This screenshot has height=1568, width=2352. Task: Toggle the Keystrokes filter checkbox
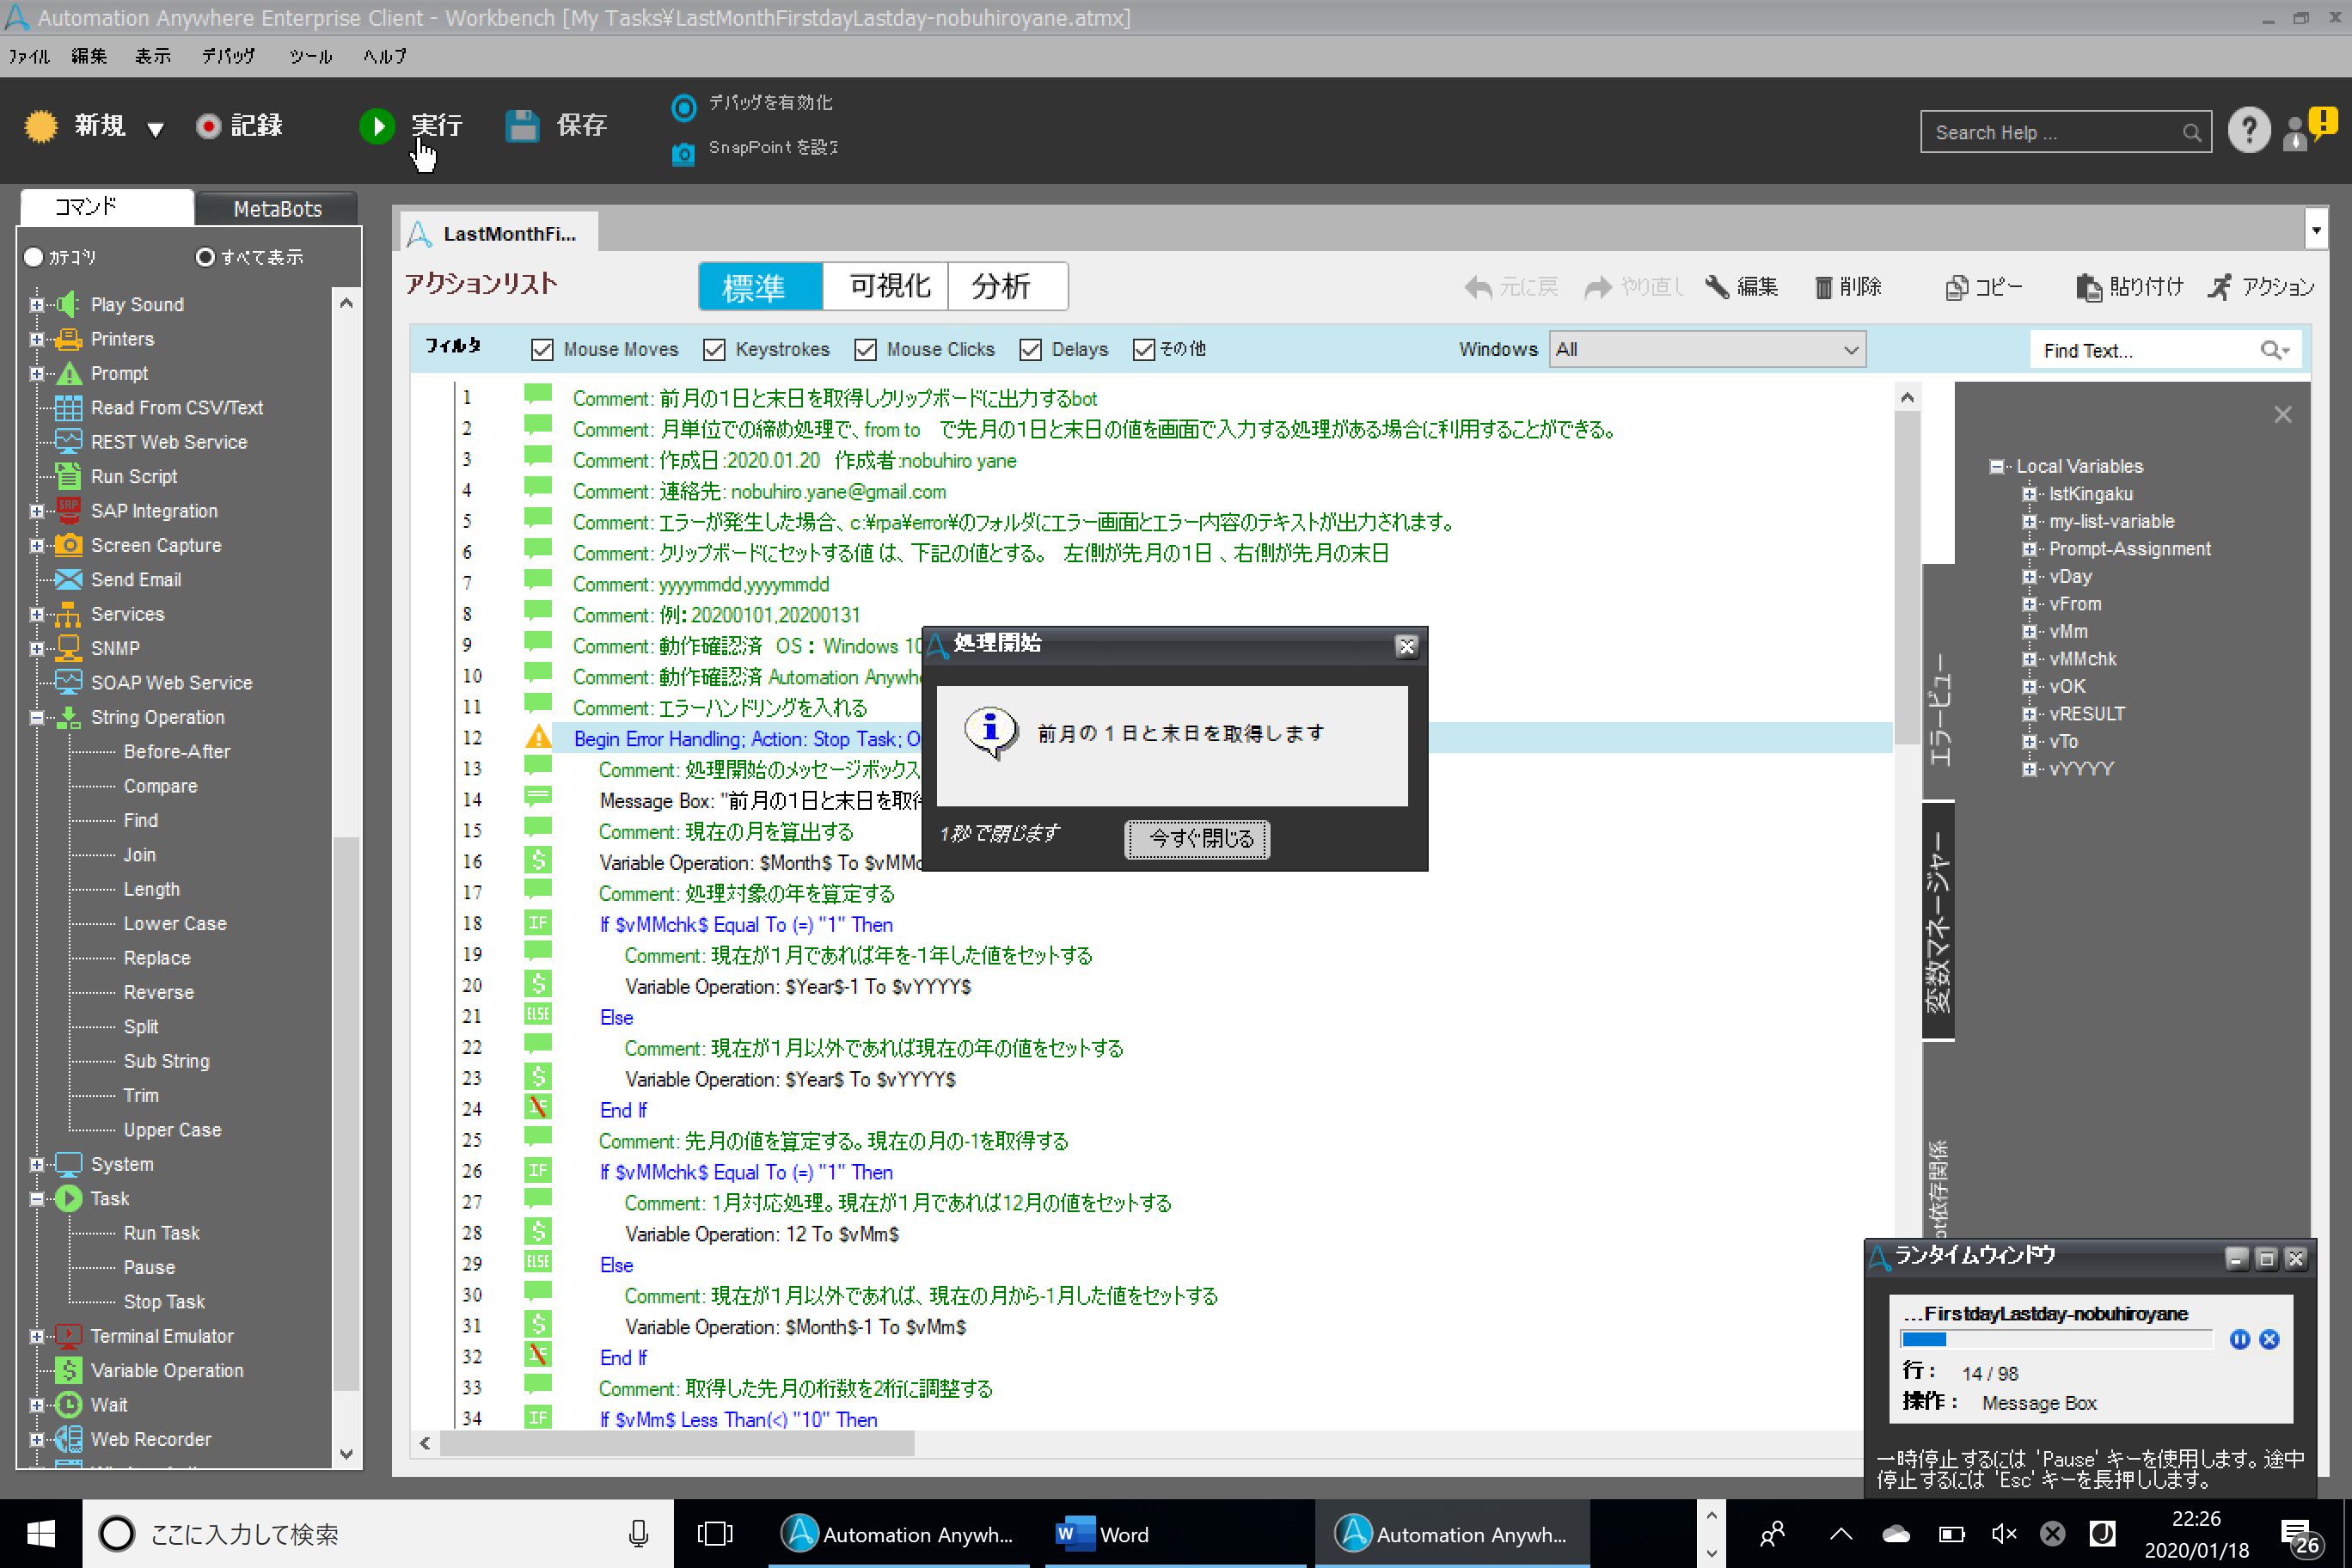tap(714, 350)
